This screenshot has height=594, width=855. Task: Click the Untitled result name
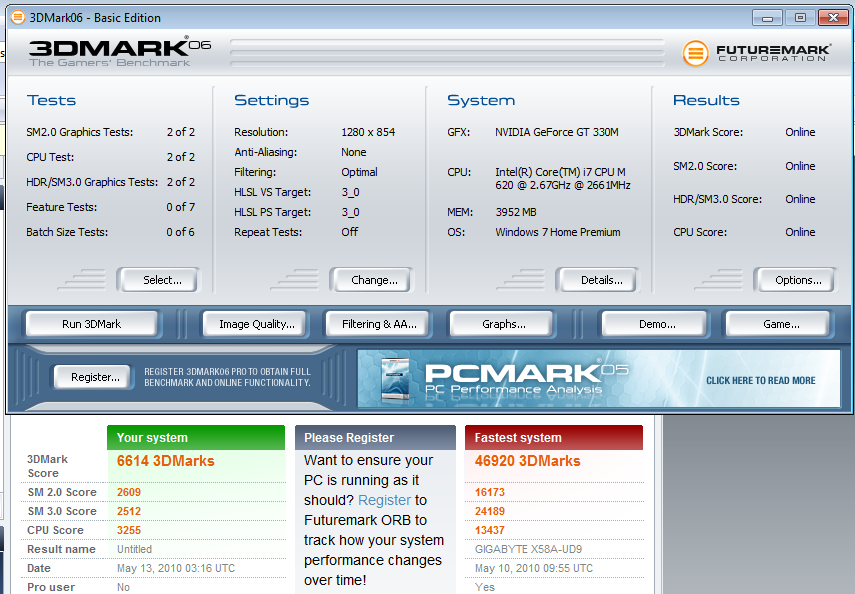tap(134, 549)
